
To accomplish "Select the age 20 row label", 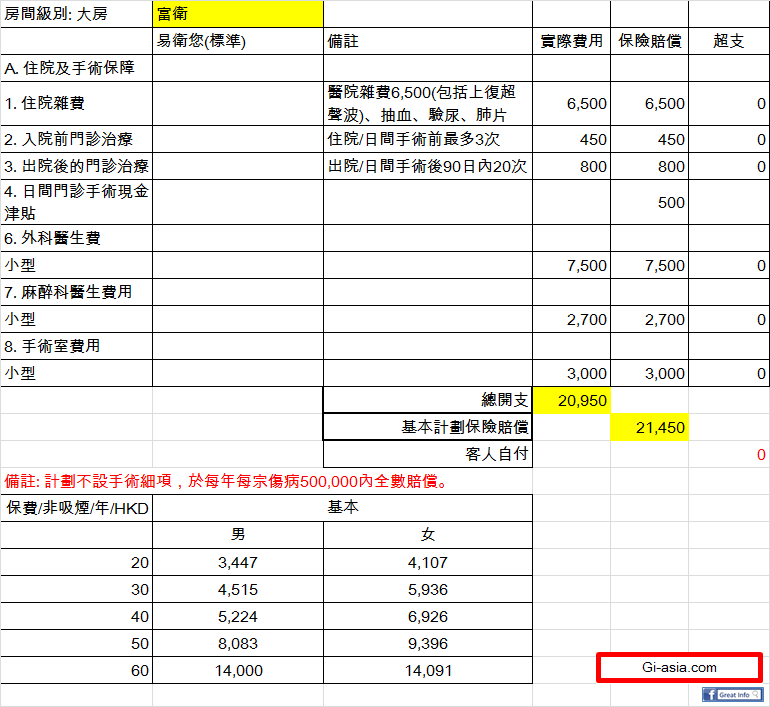I will (77, 562).
